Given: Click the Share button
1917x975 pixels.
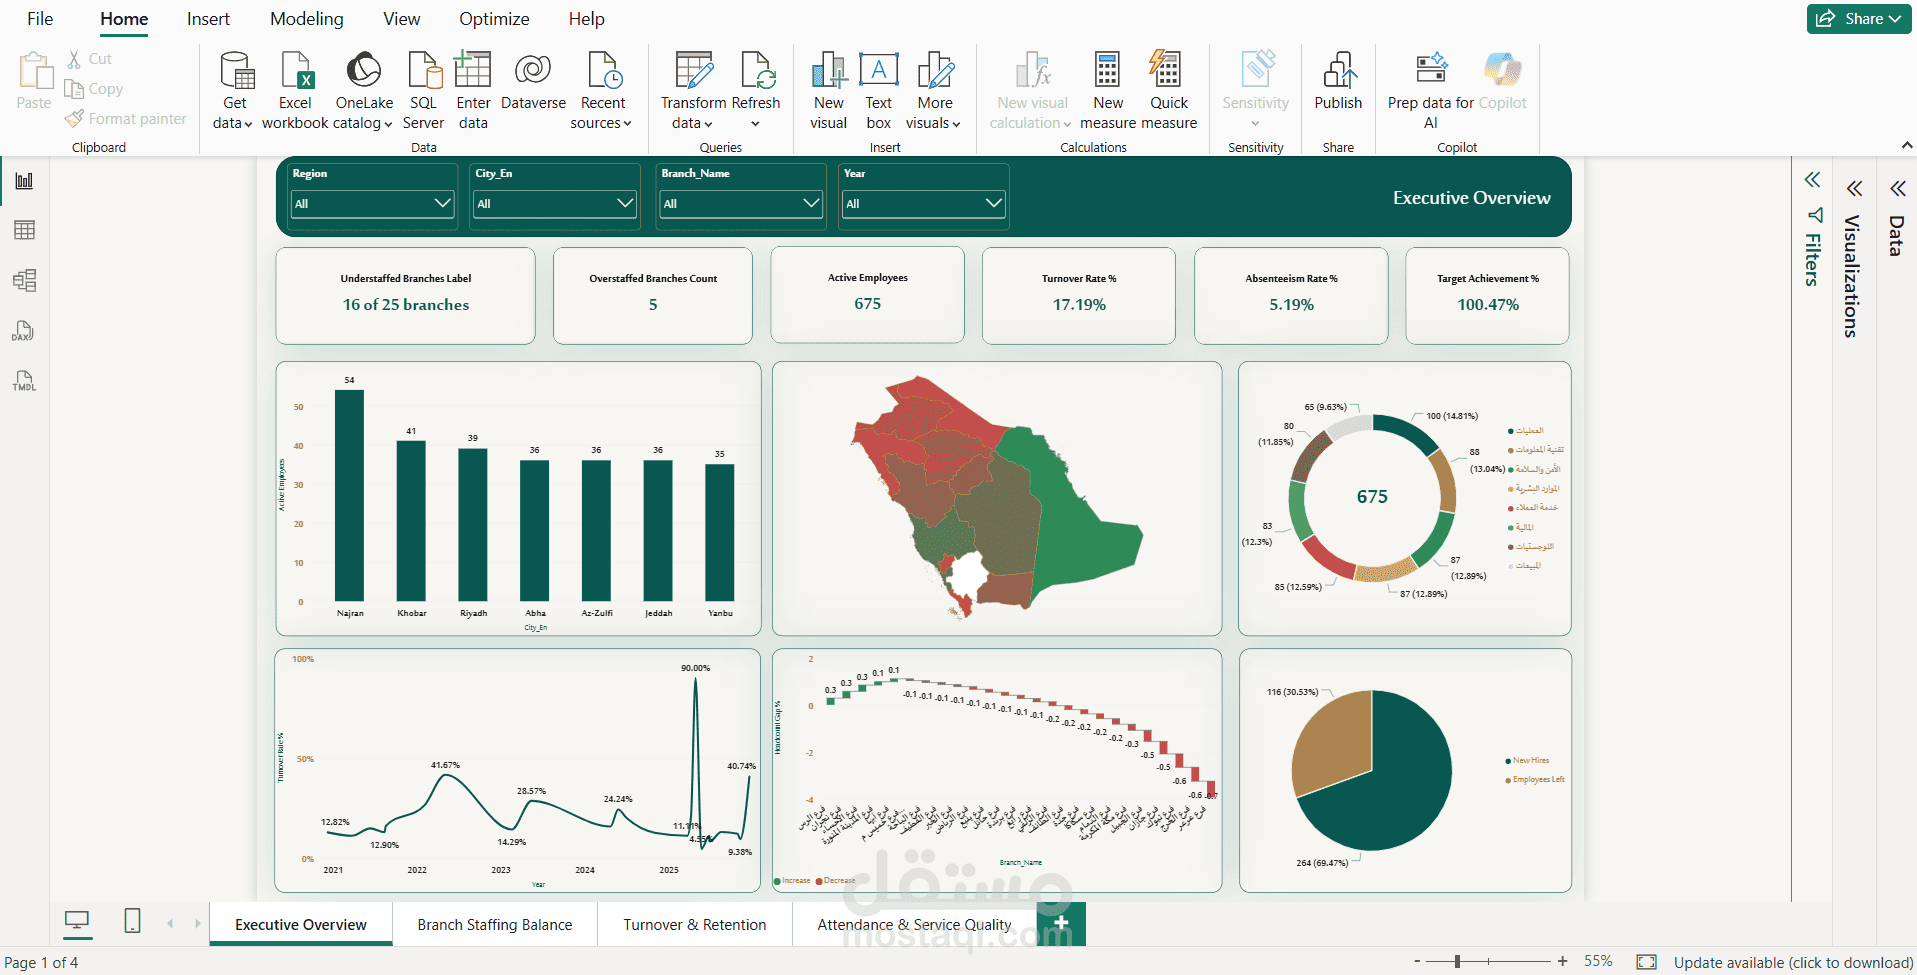Looking at the screenshot, I should point(1859,19).
